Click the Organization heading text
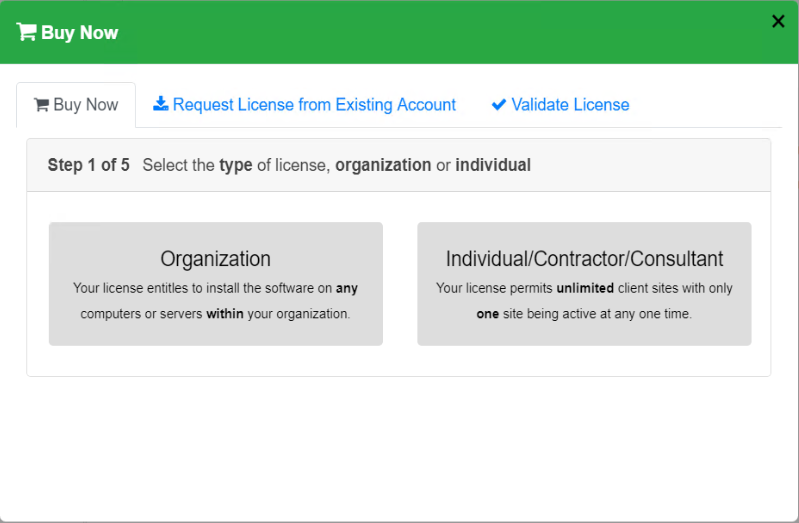 [216, 259]
